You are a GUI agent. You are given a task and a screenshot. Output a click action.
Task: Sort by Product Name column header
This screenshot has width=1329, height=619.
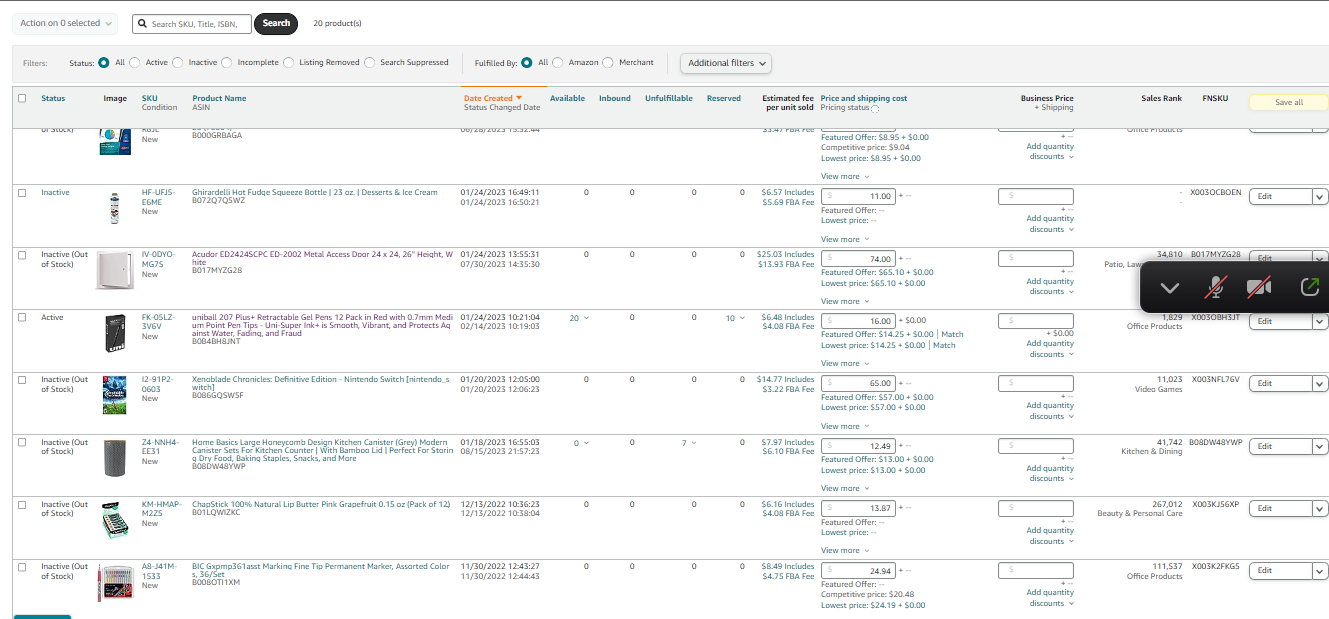click(x=219, y=98)
